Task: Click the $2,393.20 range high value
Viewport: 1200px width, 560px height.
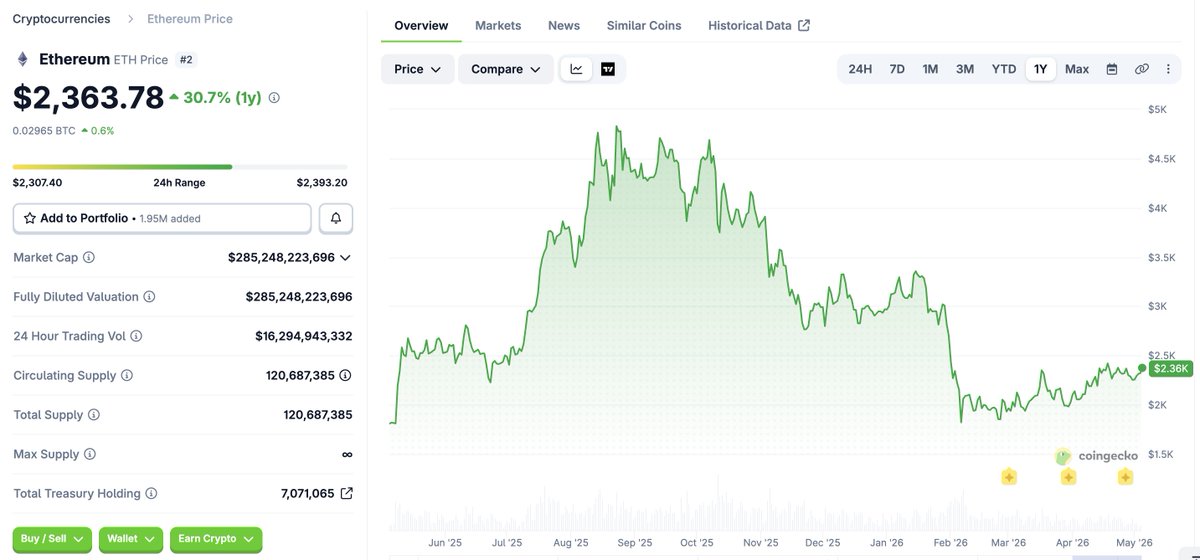Action: (x=322, y=183)
